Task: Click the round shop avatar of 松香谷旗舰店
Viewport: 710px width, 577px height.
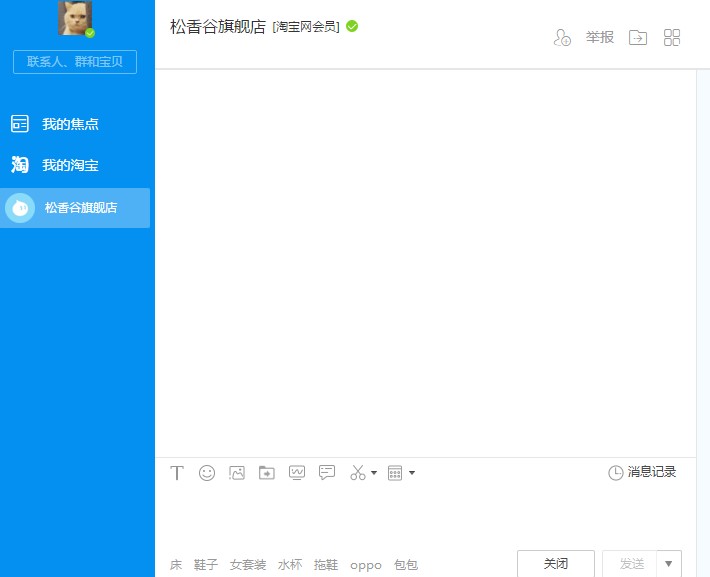Action: 20,208
